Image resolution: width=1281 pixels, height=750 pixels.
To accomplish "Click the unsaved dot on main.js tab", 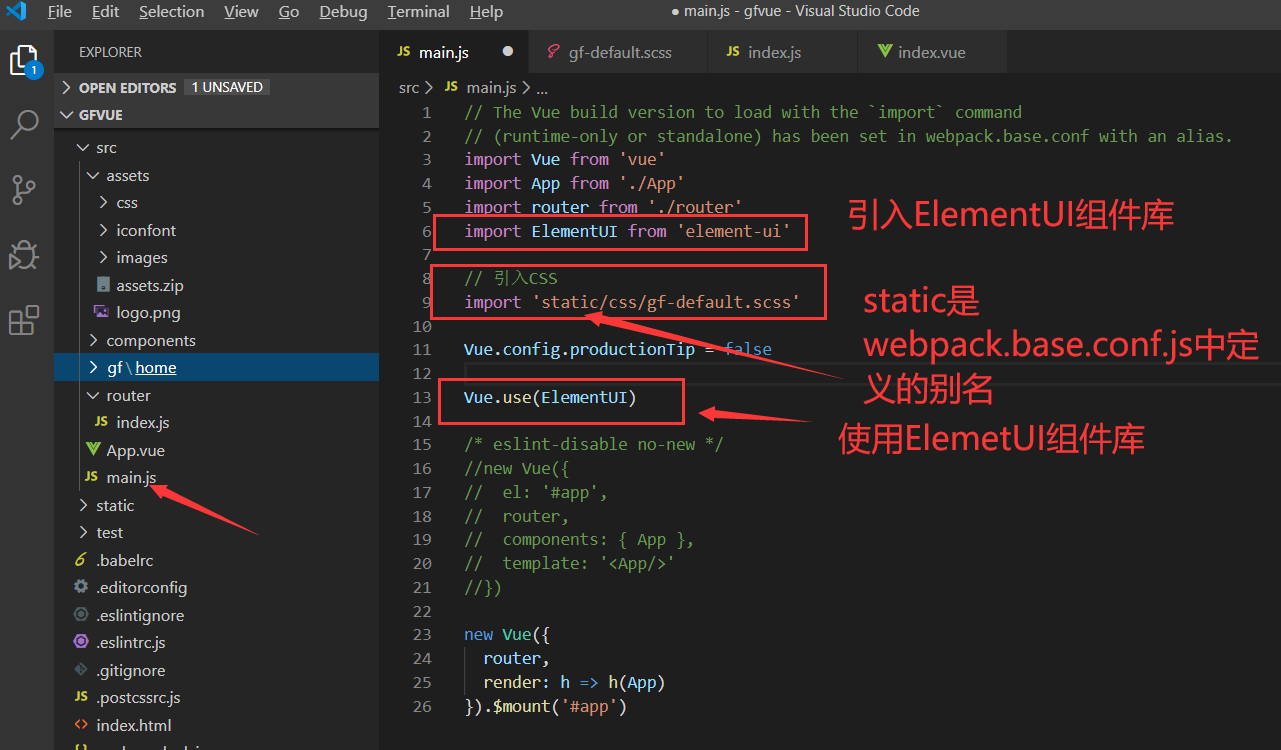I will tap(508, 51).
